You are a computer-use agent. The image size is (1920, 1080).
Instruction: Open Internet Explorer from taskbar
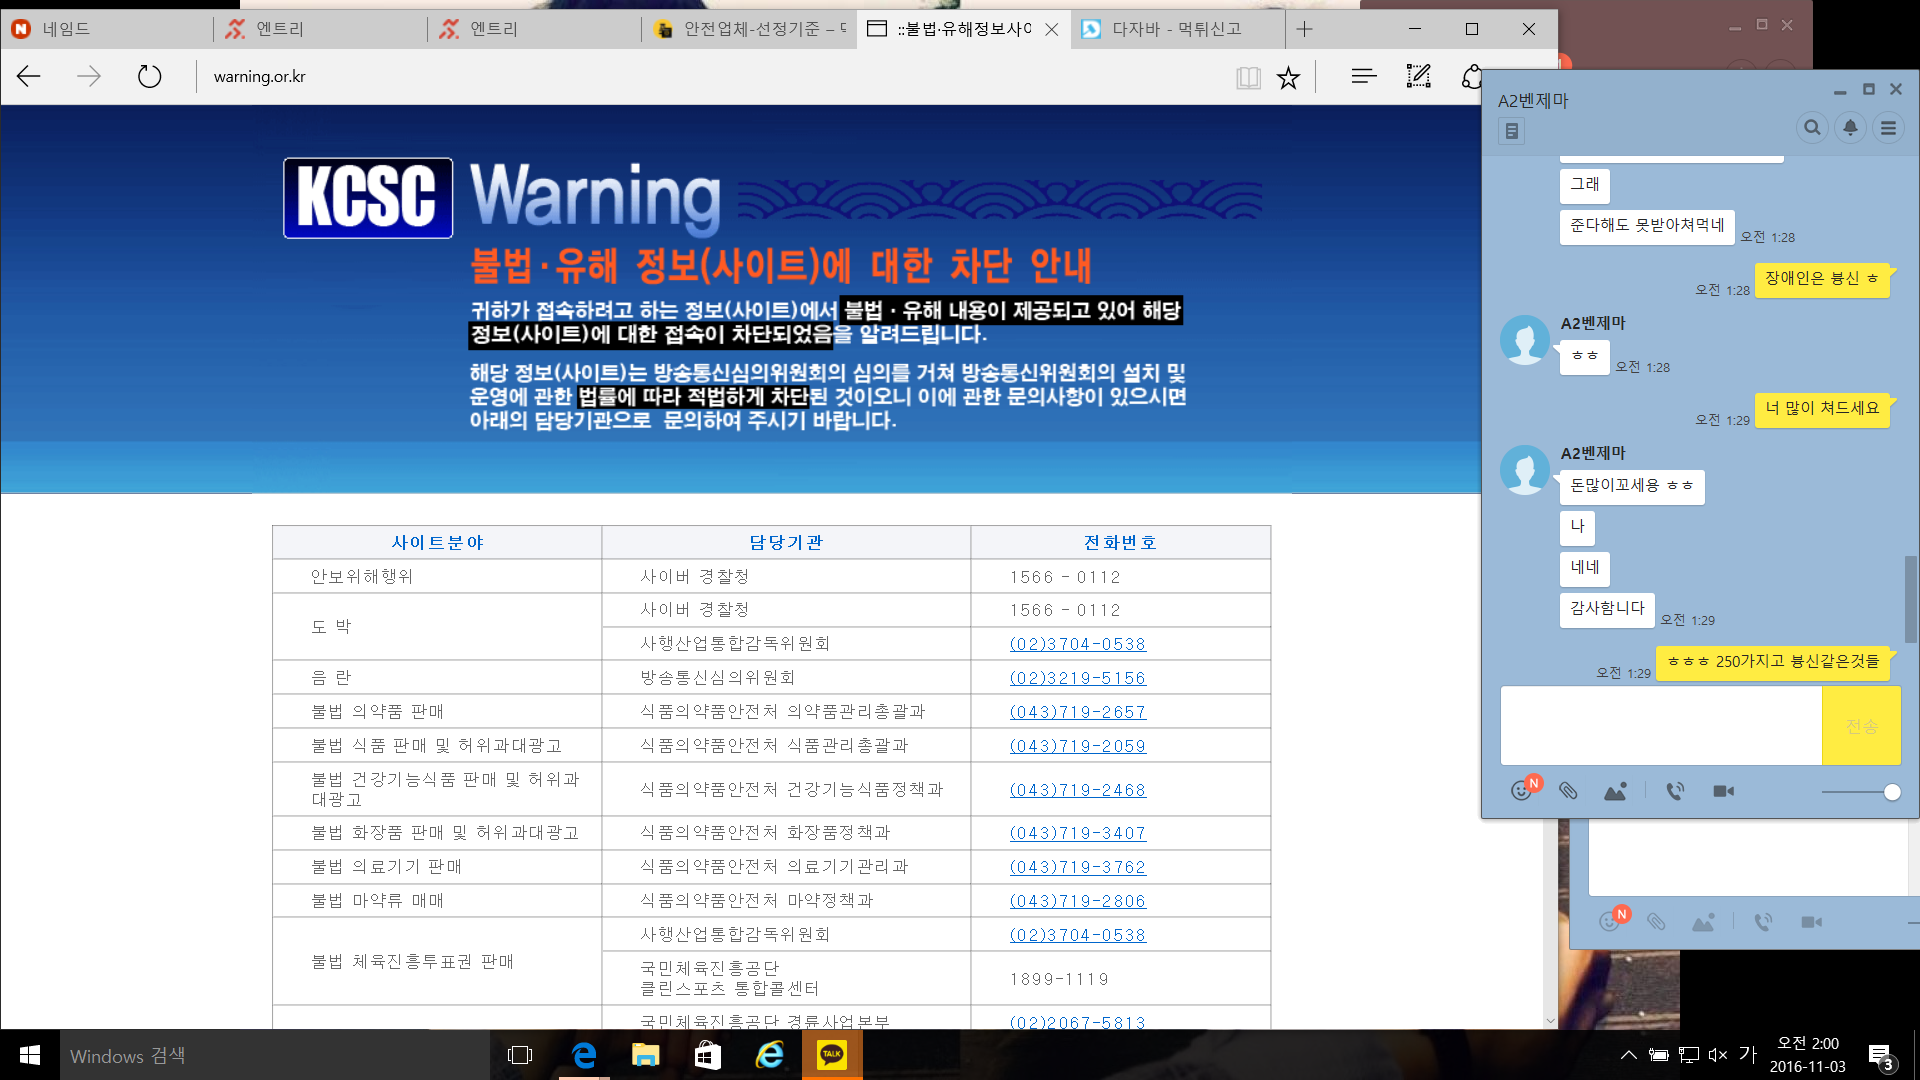(x=770, y=1055)
